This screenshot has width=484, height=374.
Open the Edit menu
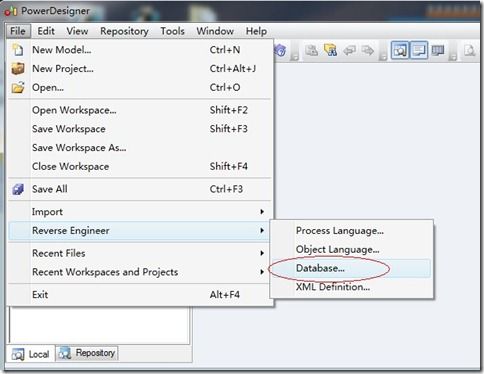pos(46,31)
